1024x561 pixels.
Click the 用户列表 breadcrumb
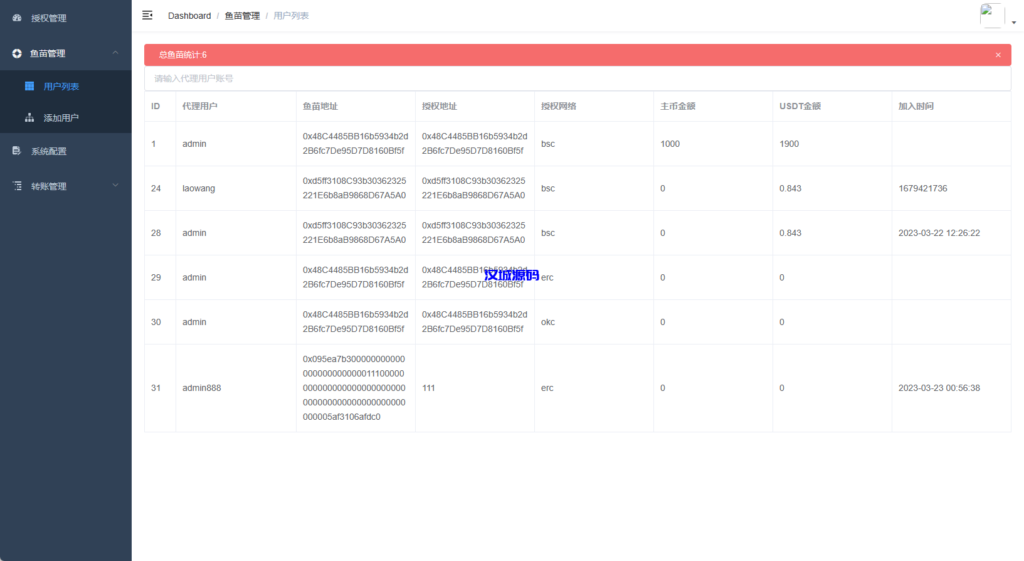tap(291, 16)
